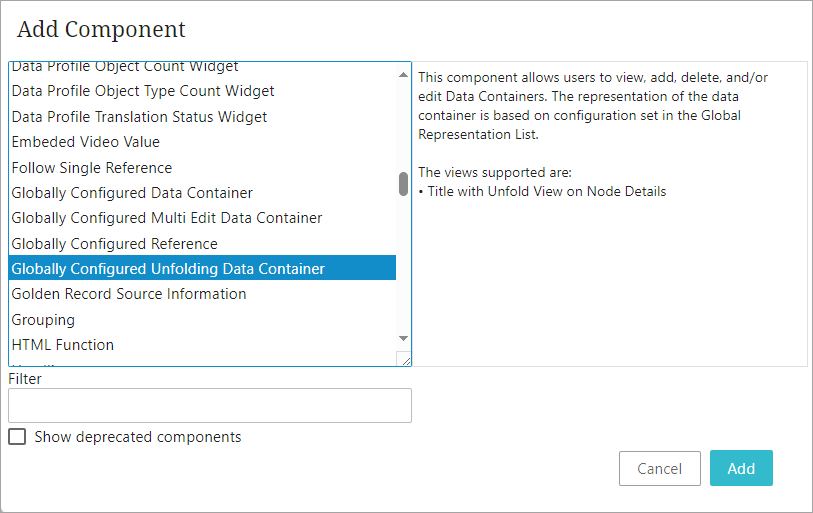This screenshot has height=513, width=813.
Task: Select Data Profile Object Count Widget
Action: click(125, 67)
